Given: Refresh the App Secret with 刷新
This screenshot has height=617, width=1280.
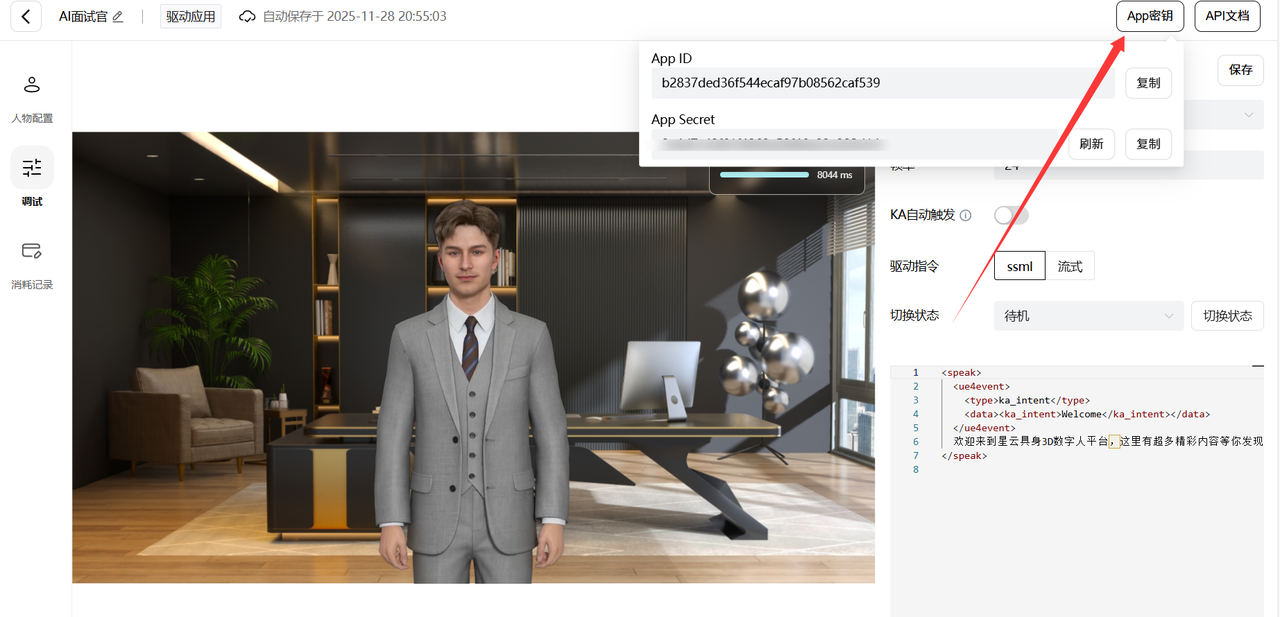Looking at the screenshot, I should tap(1091, 144).
